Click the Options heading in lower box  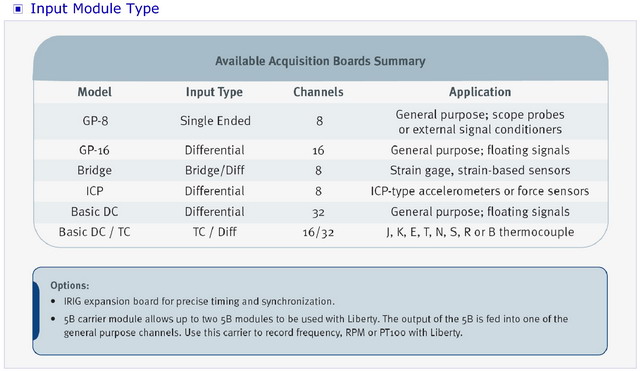[x=69, y=286]
